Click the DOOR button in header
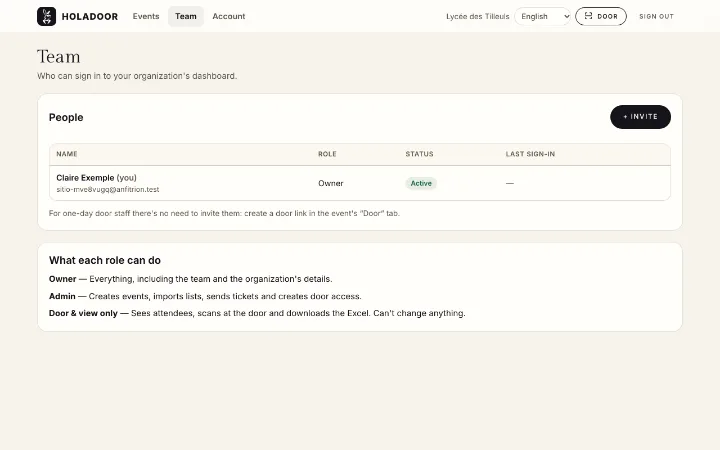The width and height of the screenshot is (720, 450). [601, 17]
